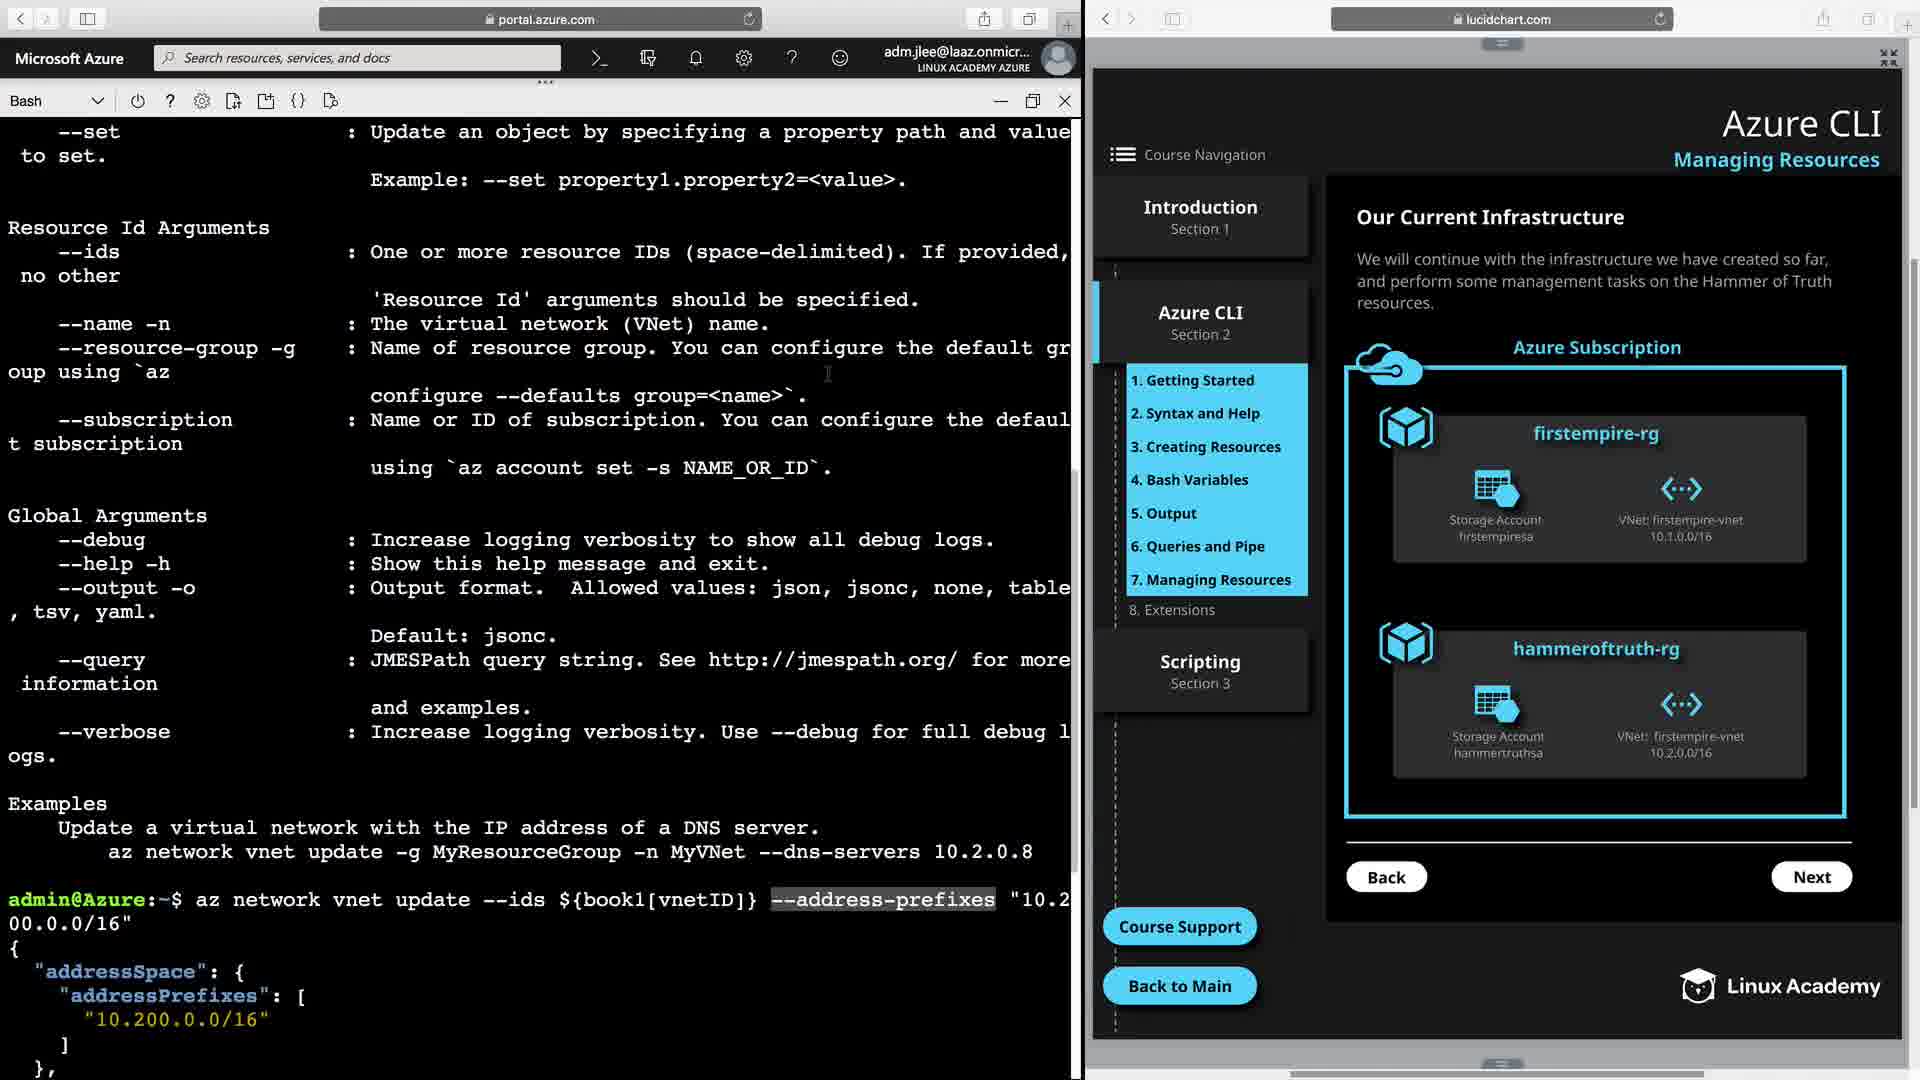
Task: Open new Cloud Shell session icon
Action: (265, 101)
